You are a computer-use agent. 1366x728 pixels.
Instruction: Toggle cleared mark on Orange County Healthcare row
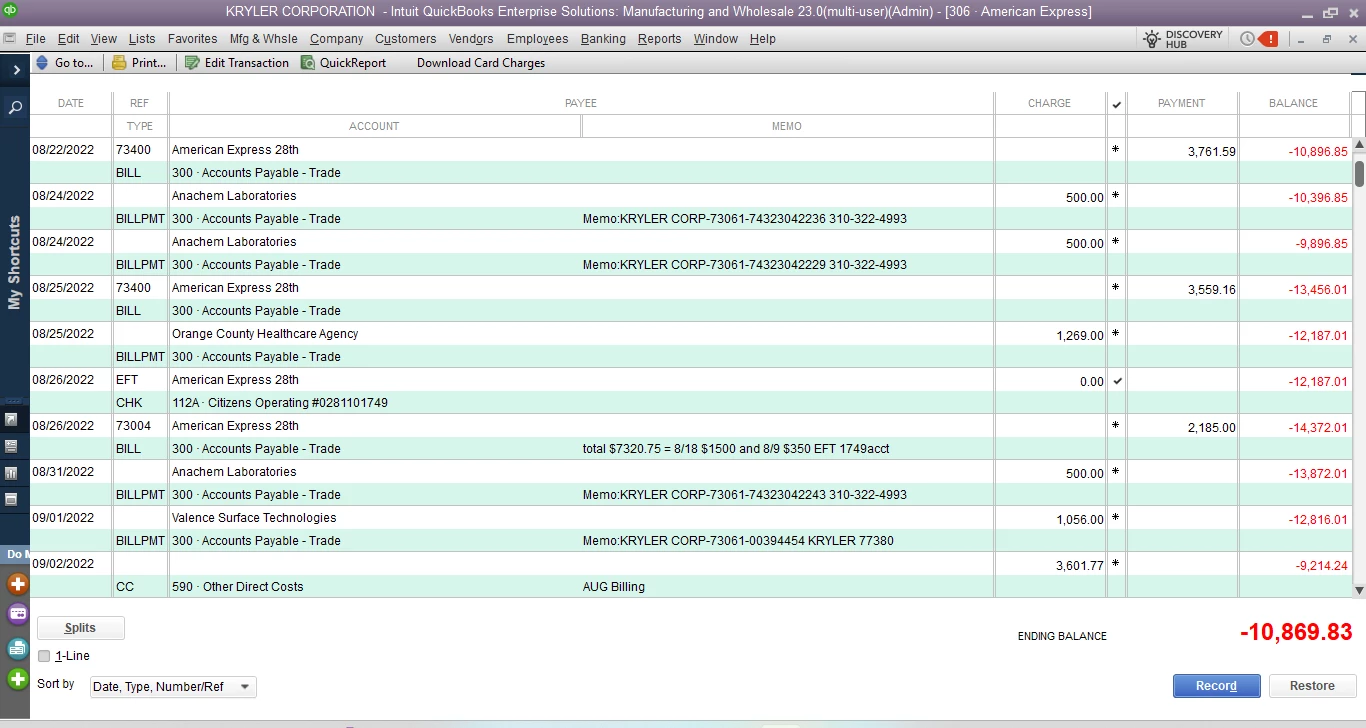1116,334
